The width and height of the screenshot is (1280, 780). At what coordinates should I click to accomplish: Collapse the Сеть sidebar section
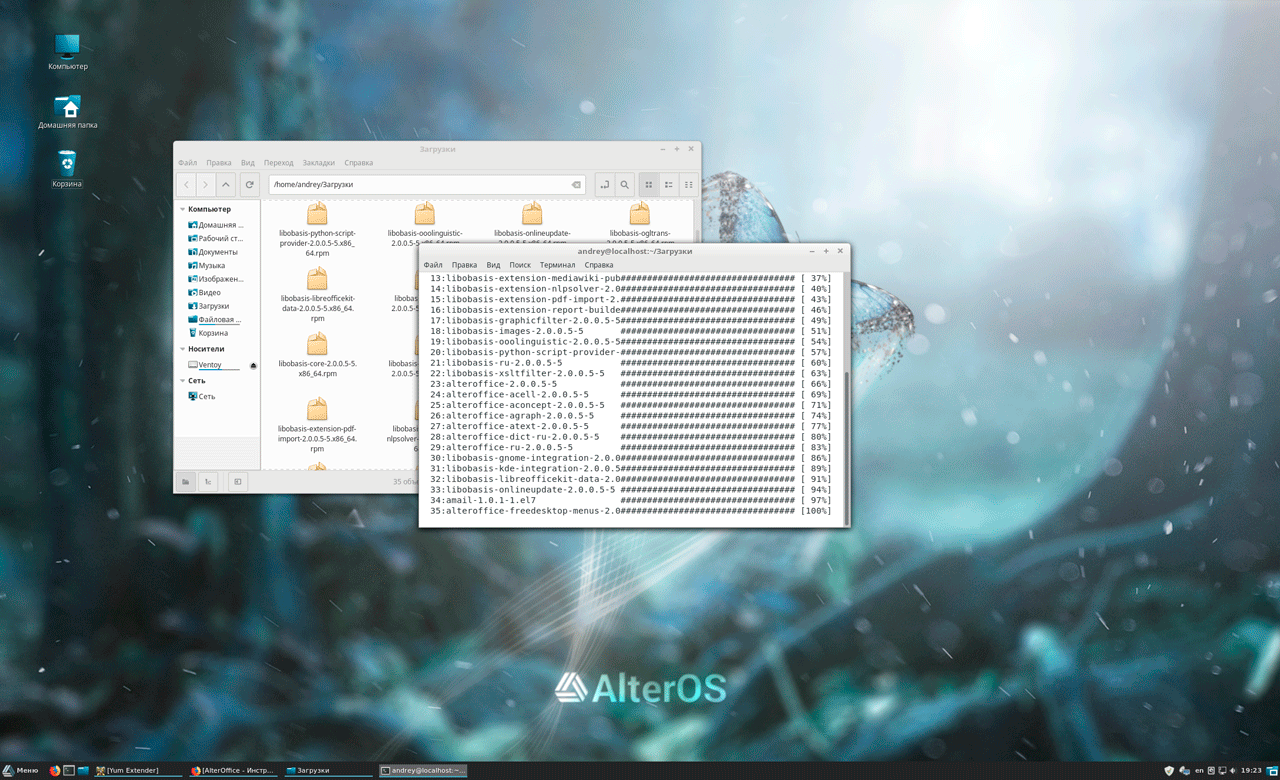(x=182, y=381)
